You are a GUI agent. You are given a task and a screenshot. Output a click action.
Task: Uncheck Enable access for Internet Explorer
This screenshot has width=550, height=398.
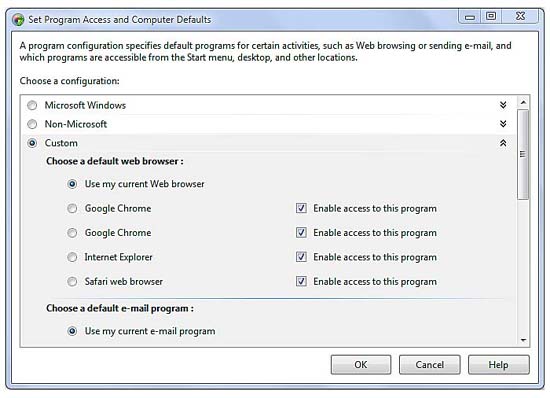[x=301, y=257]
